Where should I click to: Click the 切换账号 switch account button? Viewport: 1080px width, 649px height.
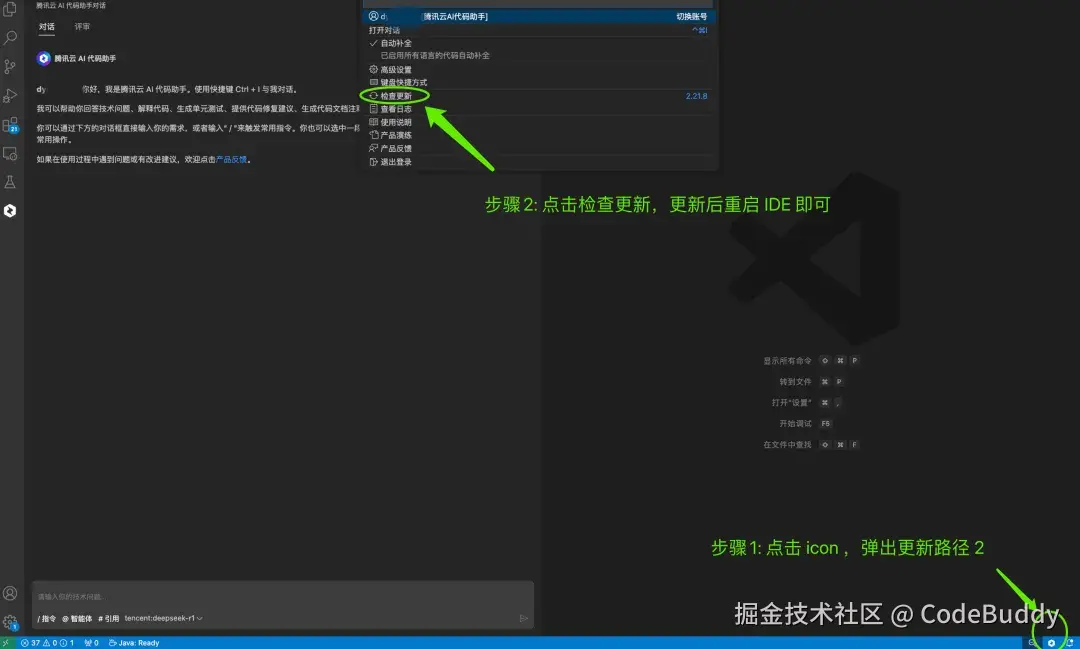click(x=692, y=17)
